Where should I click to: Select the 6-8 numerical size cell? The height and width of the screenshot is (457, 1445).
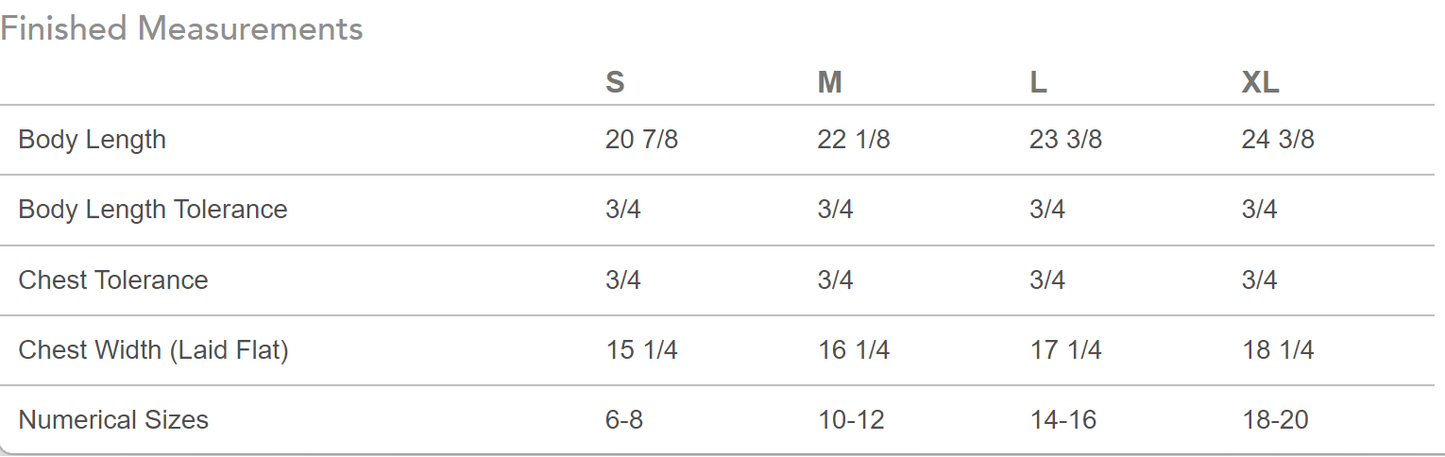pos(624,420)
